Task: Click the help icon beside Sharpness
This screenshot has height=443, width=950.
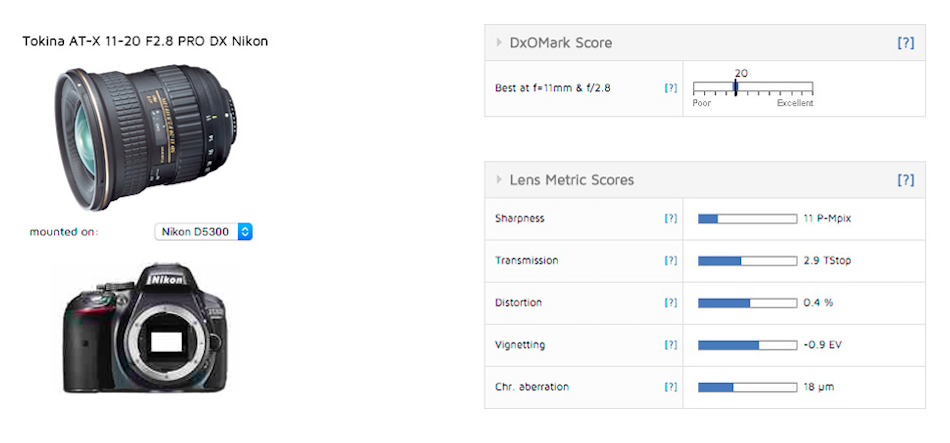Action: 671,218
